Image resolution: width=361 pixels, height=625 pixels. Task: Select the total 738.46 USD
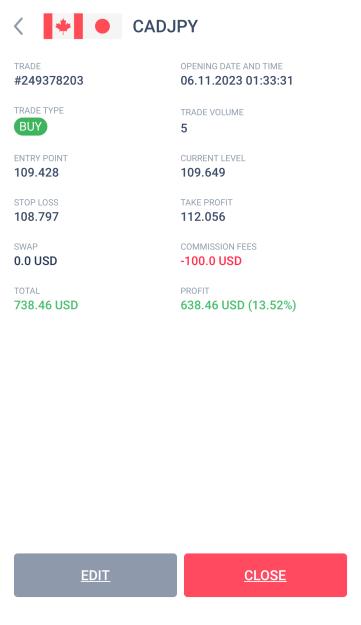46,305
